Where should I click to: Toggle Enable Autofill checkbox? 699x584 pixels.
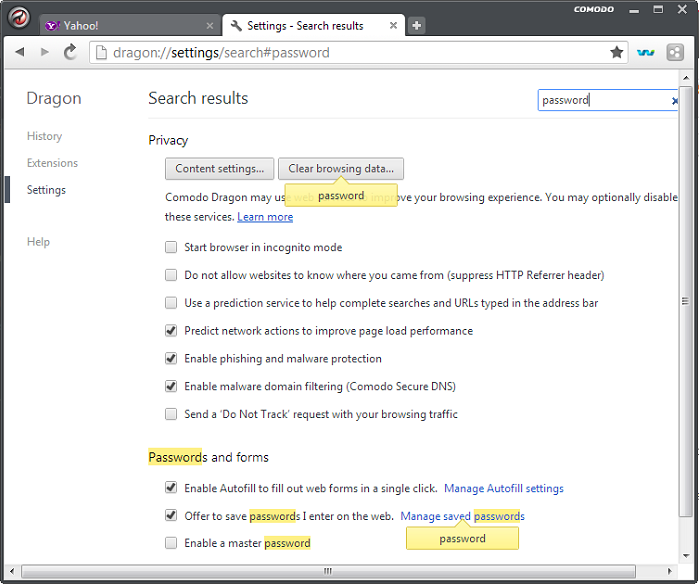171,487
